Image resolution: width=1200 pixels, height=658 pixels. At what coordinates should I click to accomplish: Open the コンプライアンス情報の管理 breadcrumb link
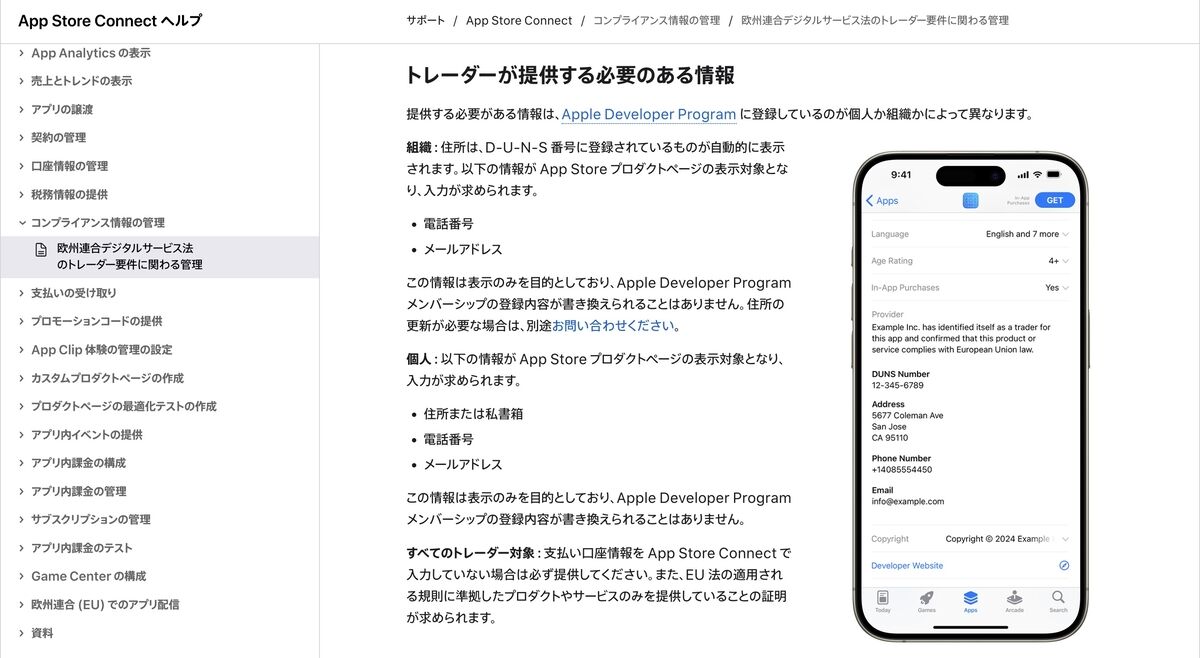(656, 20)
